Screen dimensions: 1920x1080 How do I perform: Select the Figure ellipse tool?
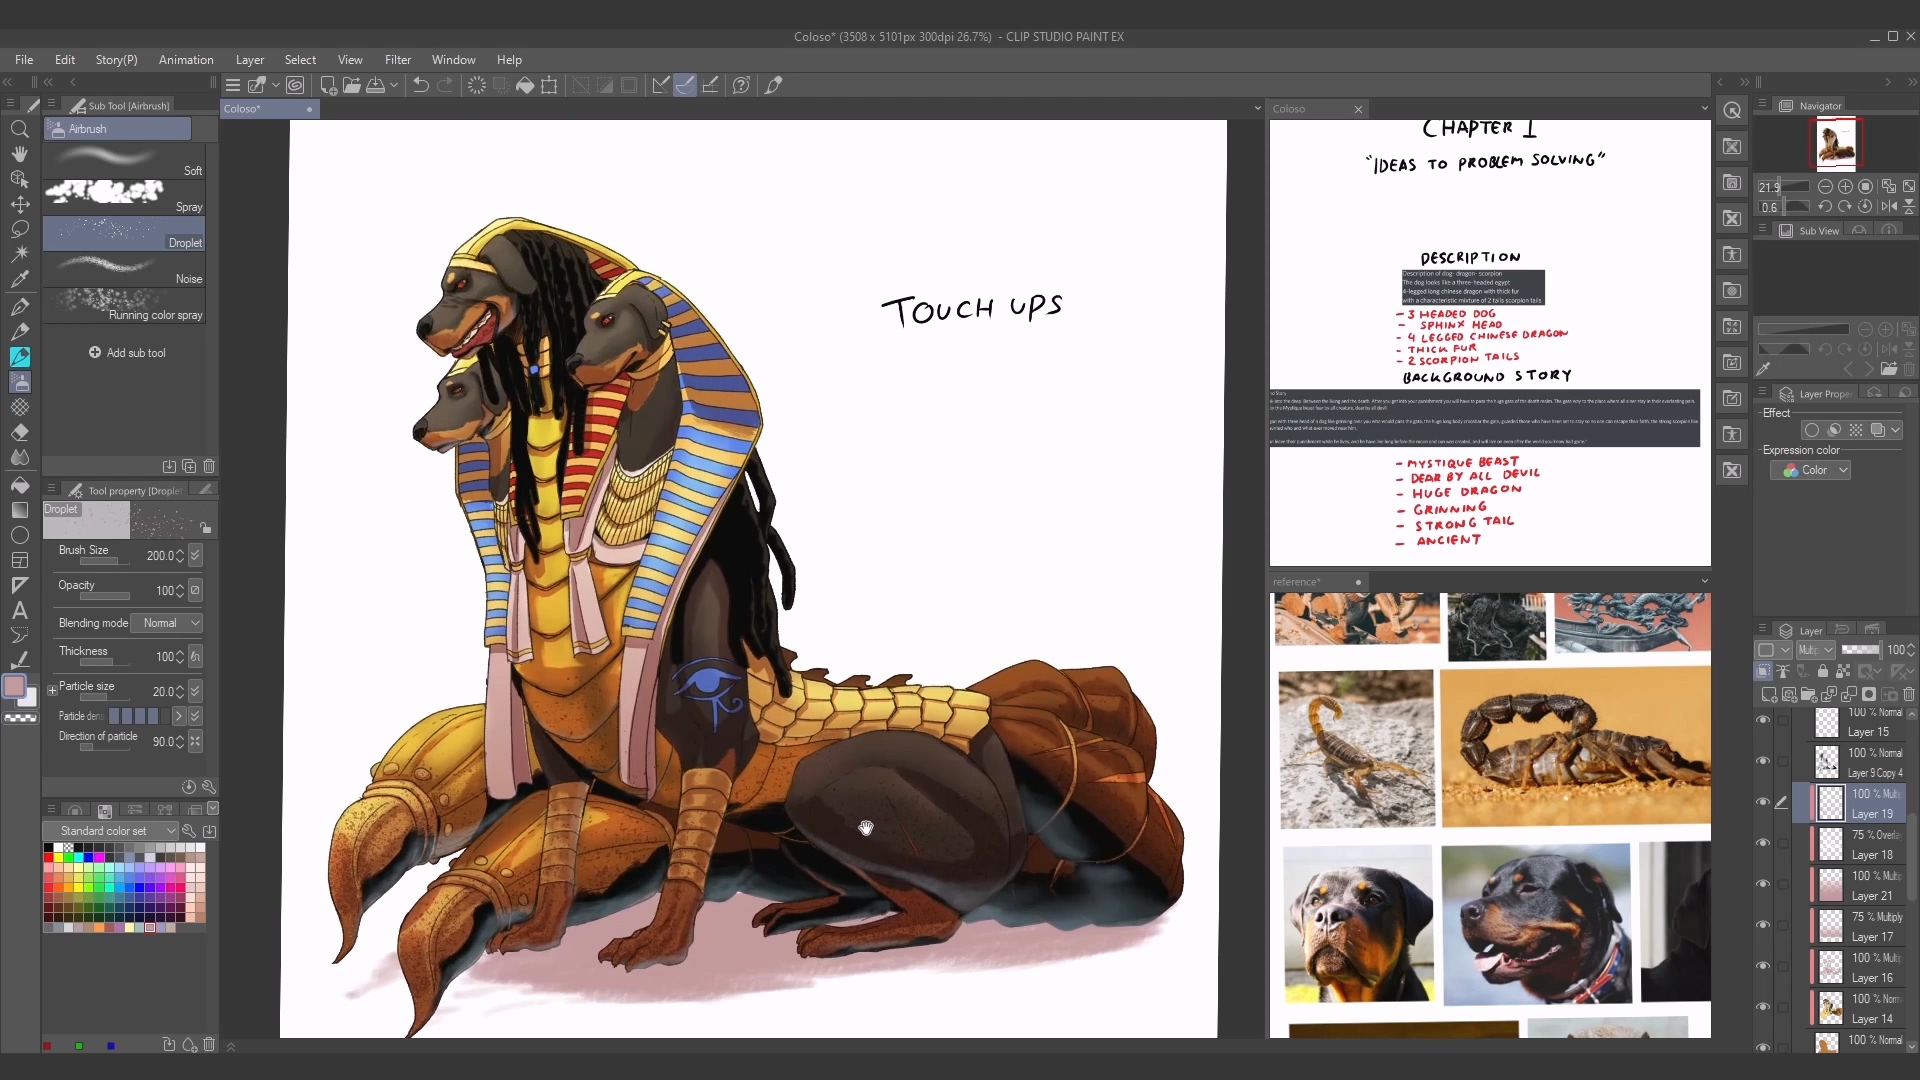(x=19, y=535)
